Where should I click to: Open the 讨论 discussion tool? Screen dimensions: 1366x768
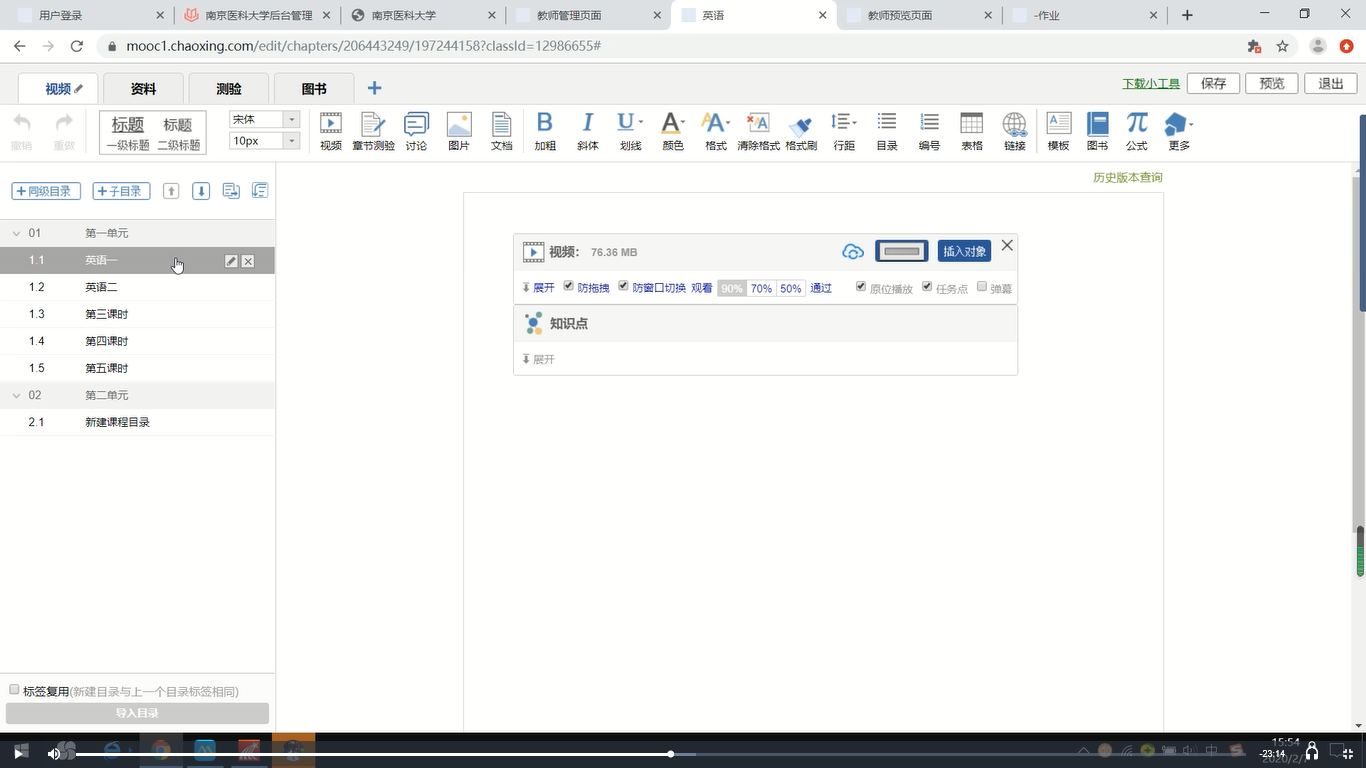tap(416, 131)
